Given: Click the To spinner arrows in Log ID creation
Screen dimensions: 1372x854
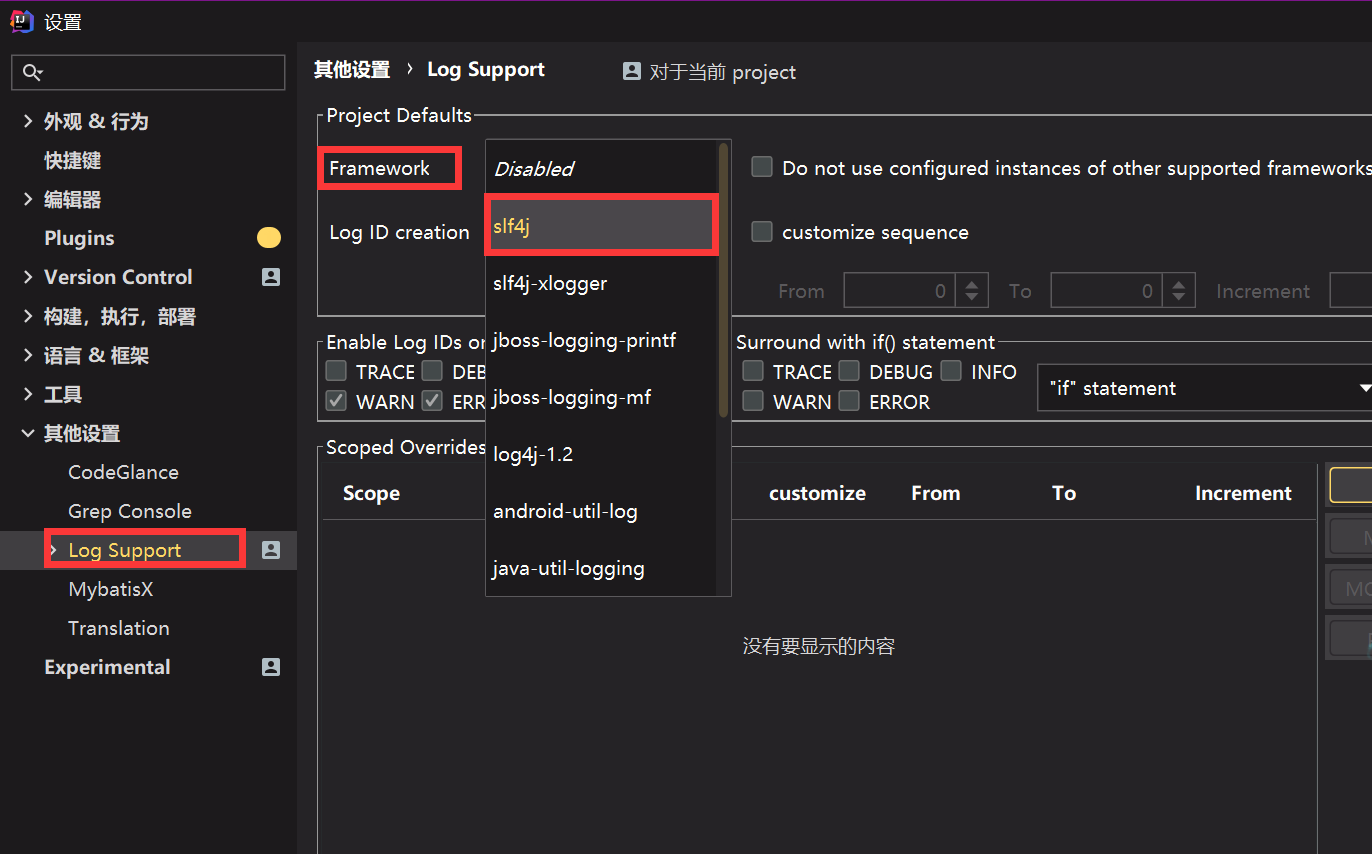Looking at the screenshot, I should pyautogui.click(x=1180, y=291).
